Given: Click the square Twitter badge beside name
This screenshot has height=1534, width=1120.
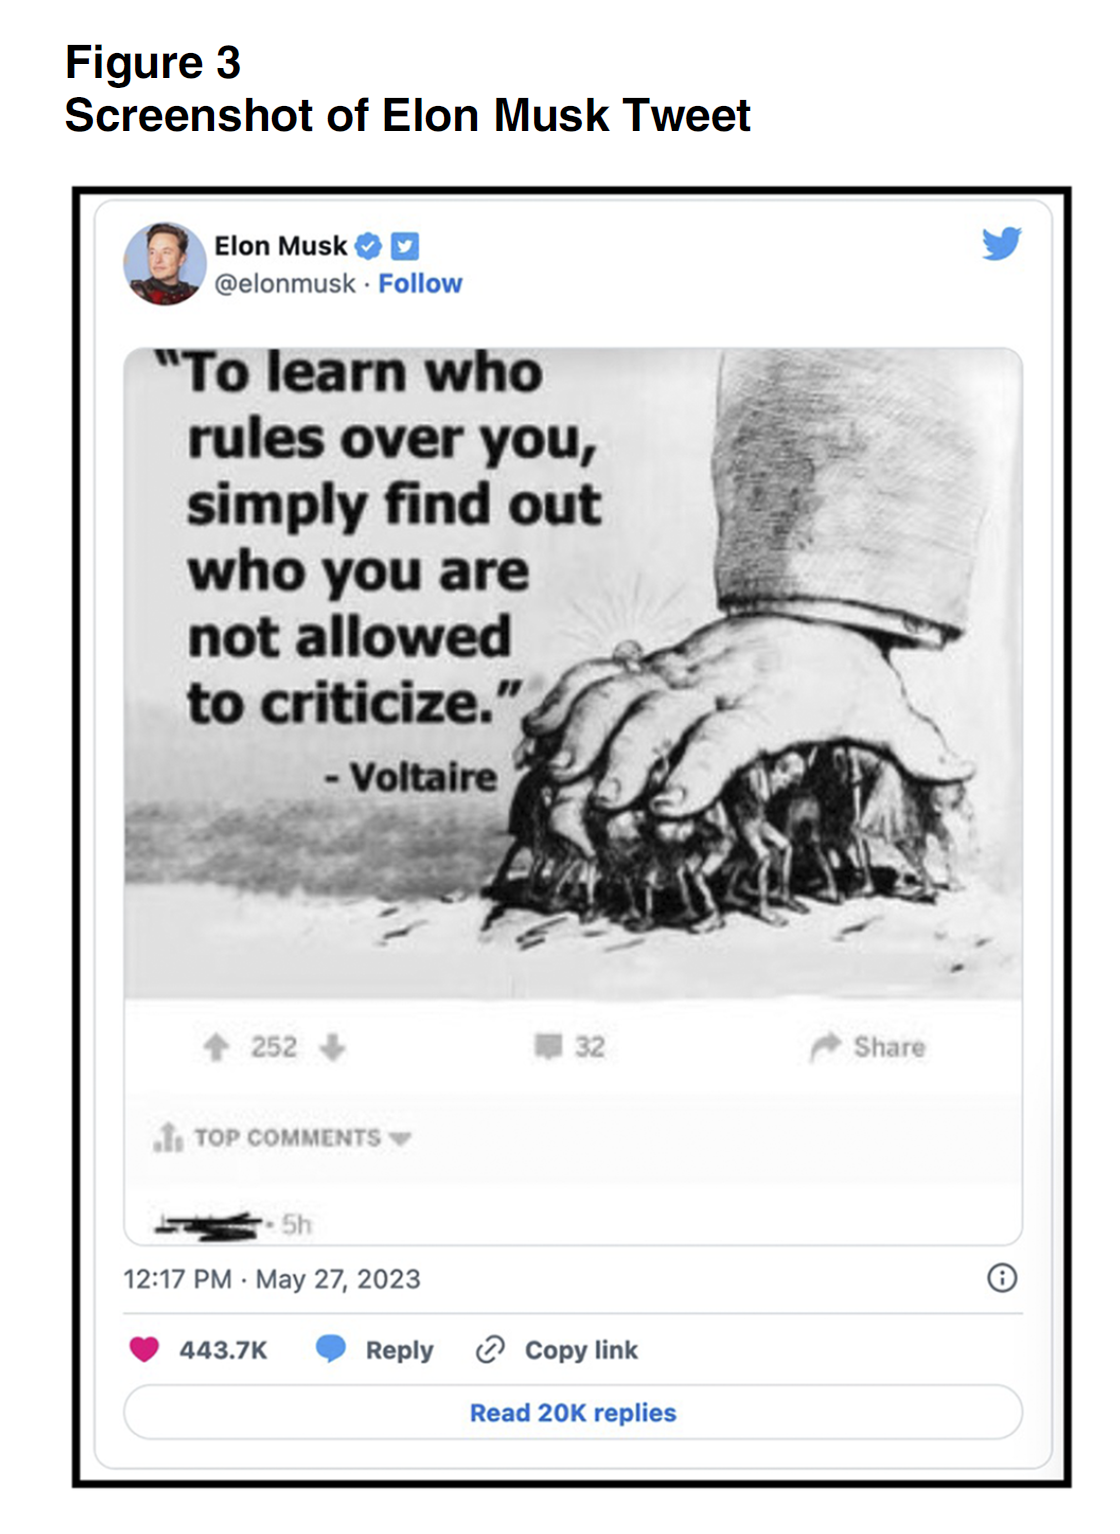Looking at the screenshot, I should click(x=404, y=246).
